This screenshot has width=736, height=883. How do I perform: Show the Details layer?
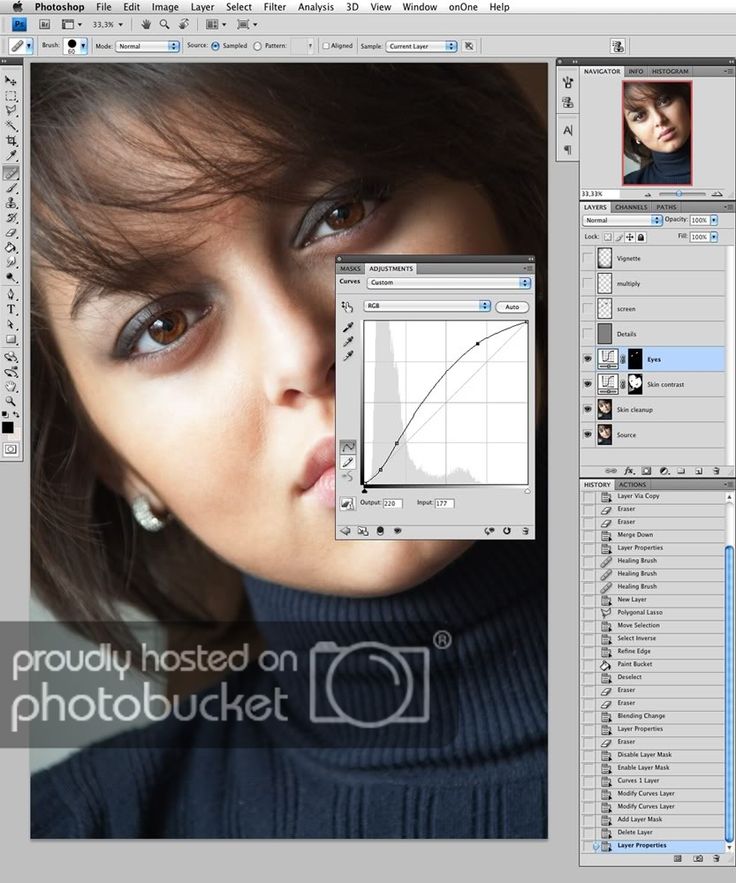pos(588,333)
